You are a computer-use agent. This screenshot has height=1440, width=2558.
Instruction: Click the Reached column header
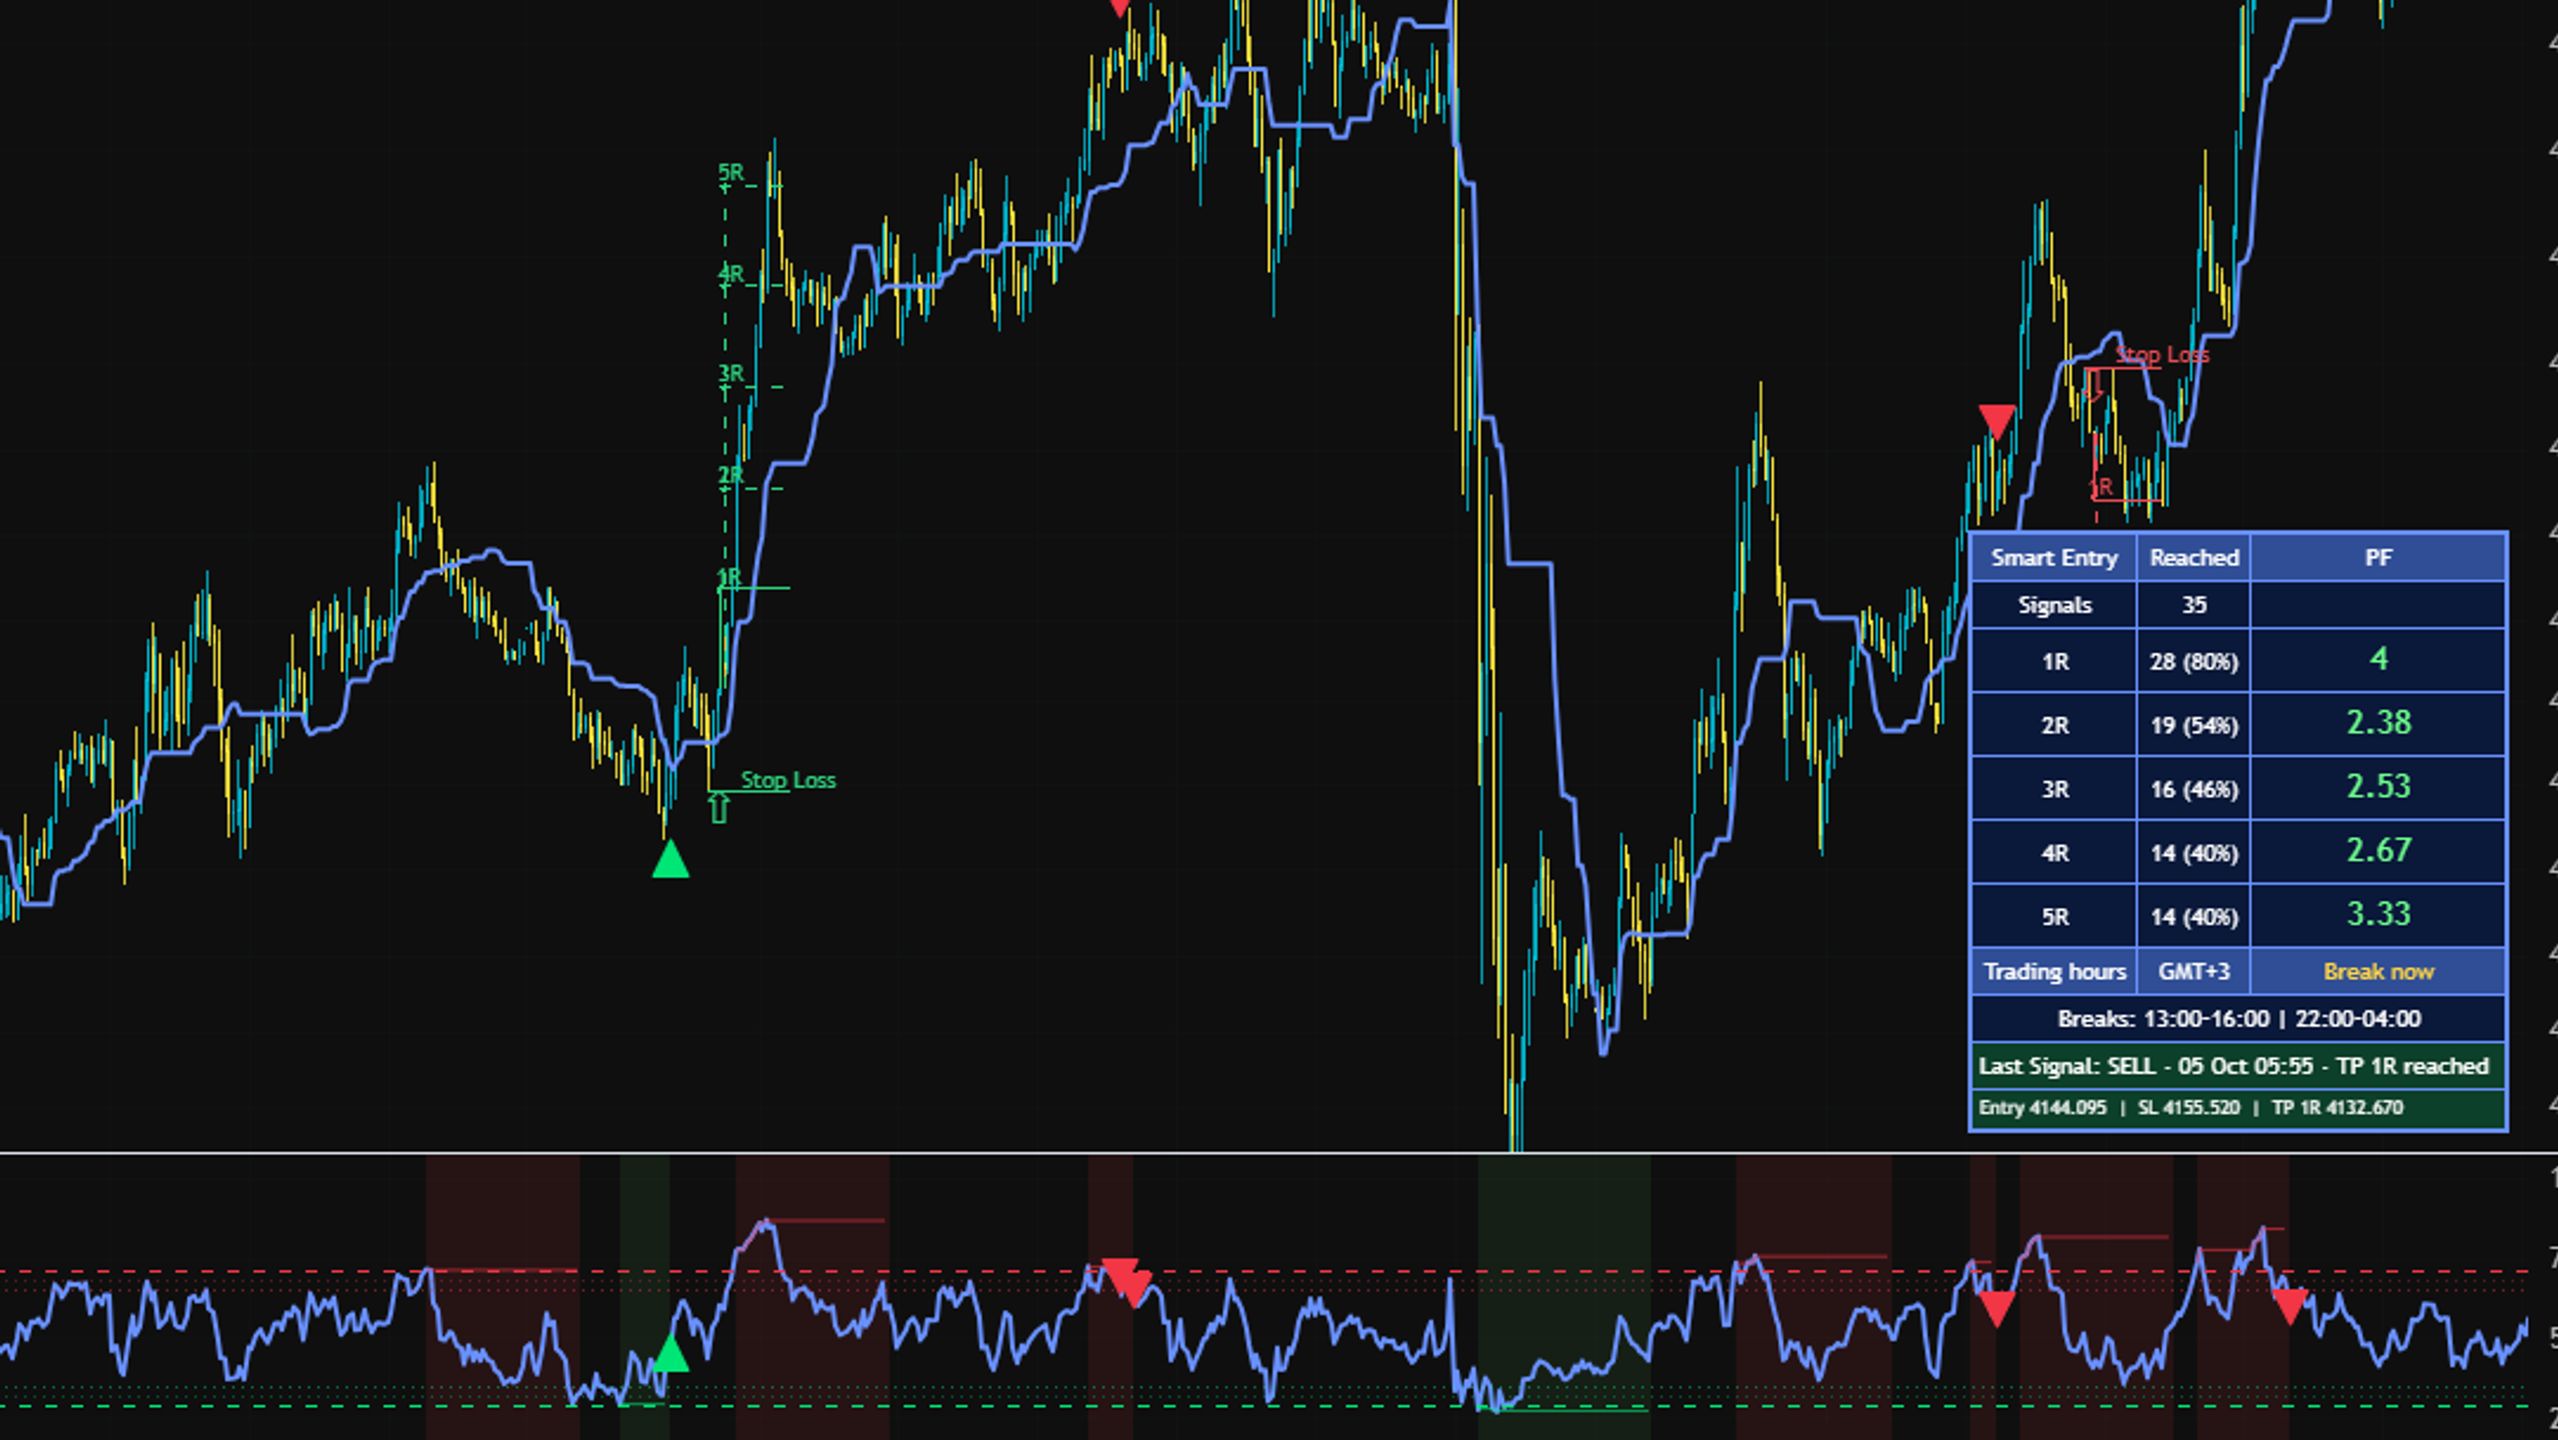2194,558
